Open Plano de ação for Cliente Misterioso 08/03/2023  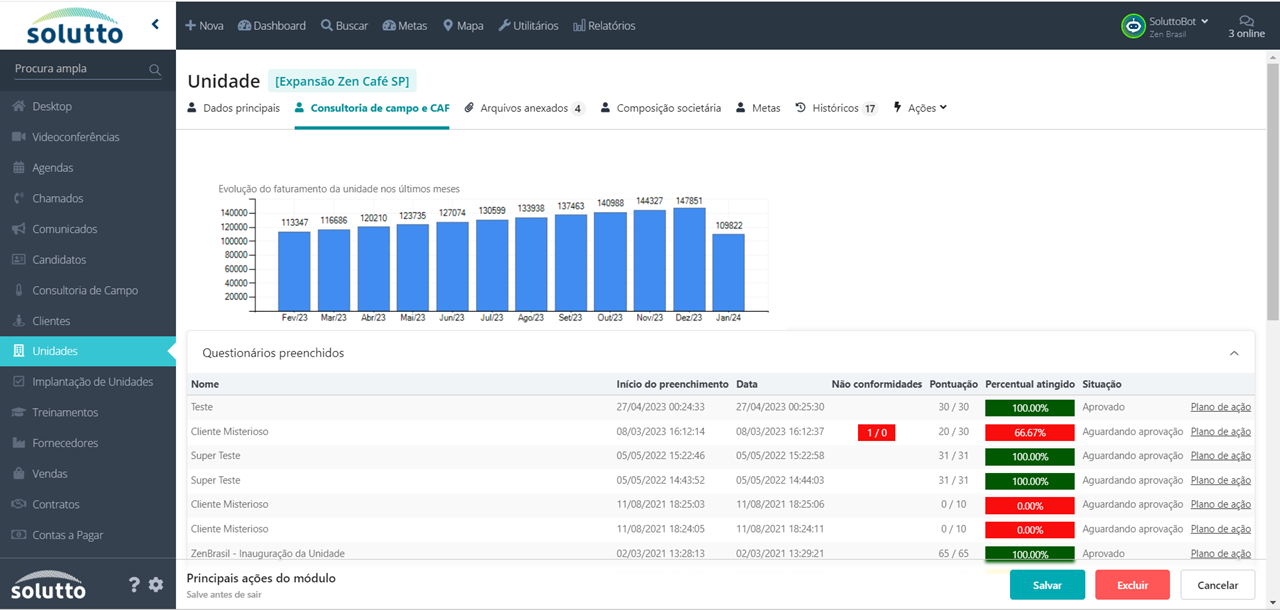coord(1221,432)
